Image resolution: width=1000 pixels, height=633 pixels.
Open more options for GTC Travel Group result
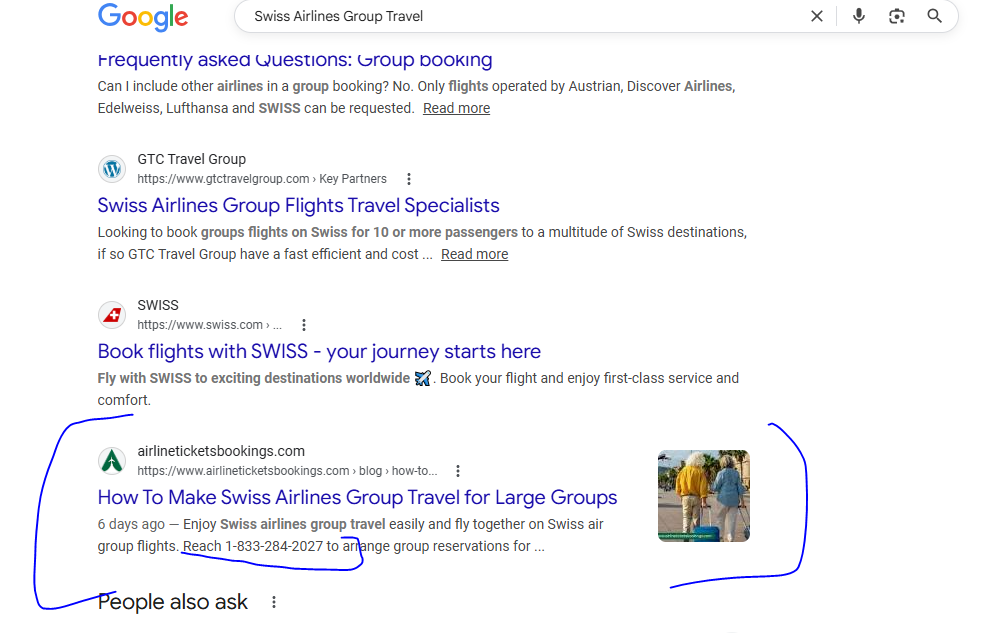tap(409, 179)
